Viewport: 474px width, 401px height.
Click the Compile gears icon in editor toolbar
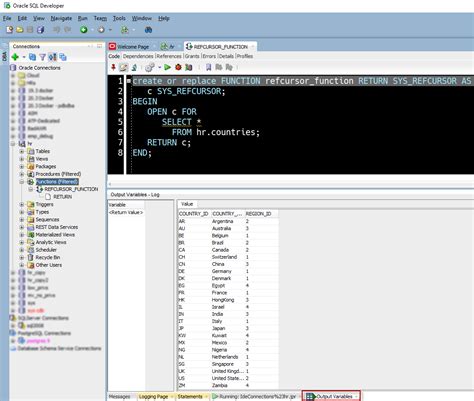pyautogui.click(x=150, y=67)
